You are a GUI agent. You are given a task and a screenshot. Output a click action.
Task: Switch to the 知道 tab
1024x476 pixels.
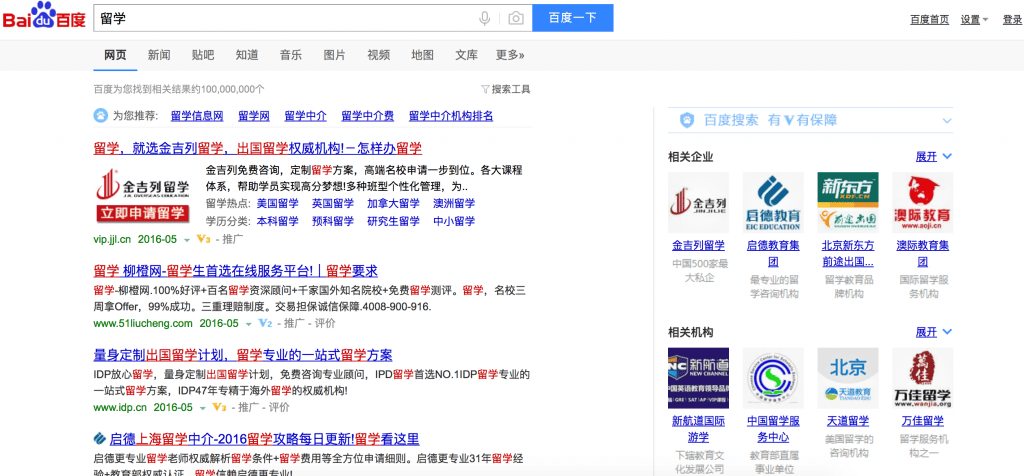pyautogui.click(x=247, y=55)
